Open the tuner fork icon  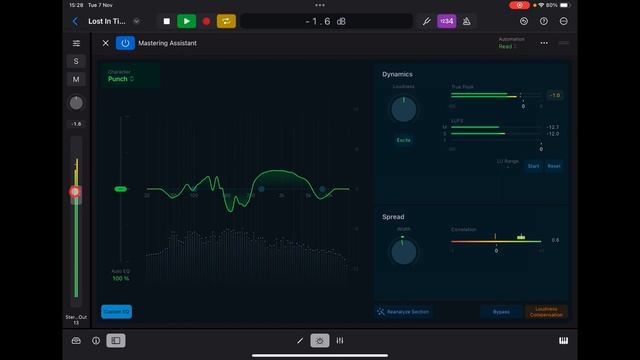426,21
